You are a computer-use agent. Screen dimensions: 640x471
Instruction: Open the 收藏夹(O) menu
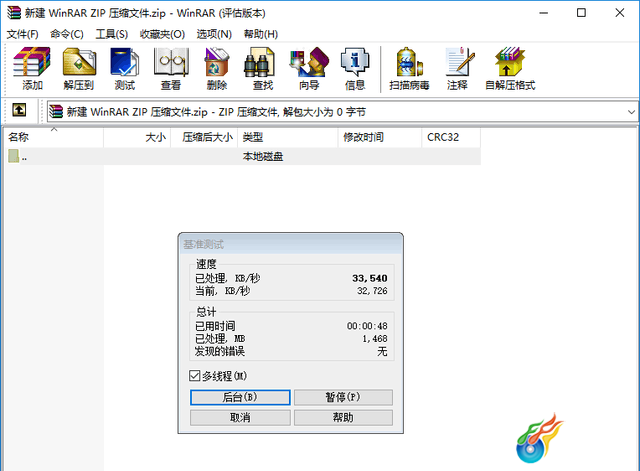point(162,34)
